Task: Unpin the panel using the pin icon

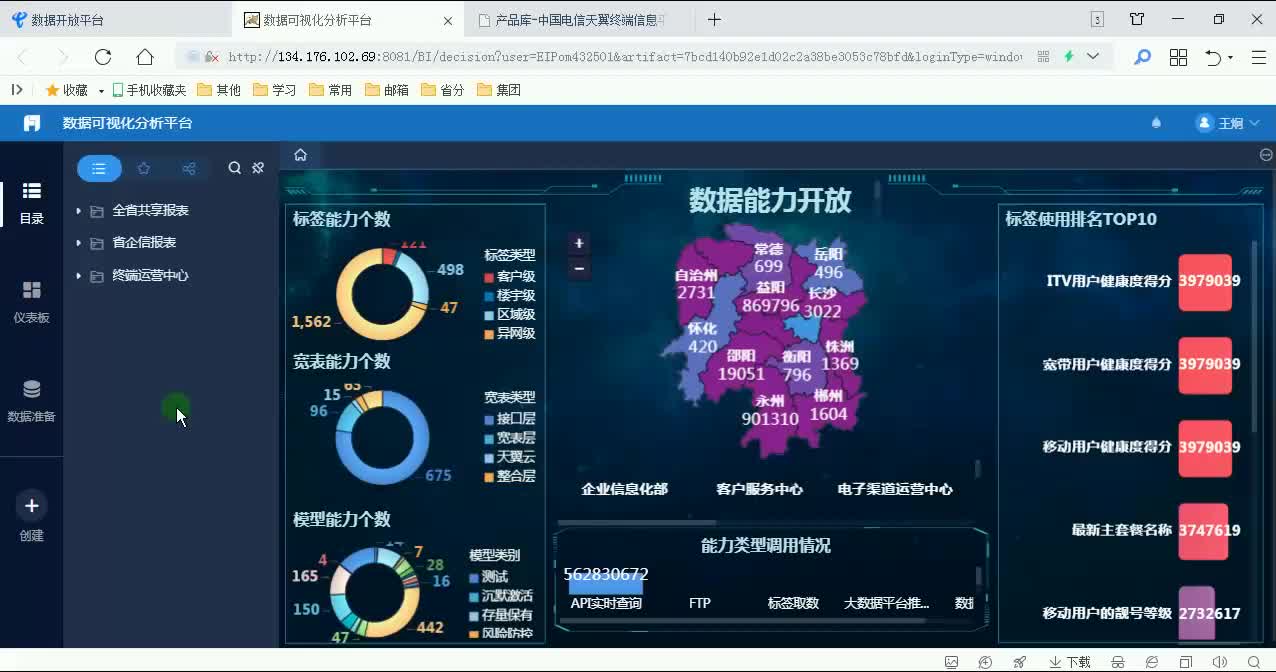Action: coord(258,168)
